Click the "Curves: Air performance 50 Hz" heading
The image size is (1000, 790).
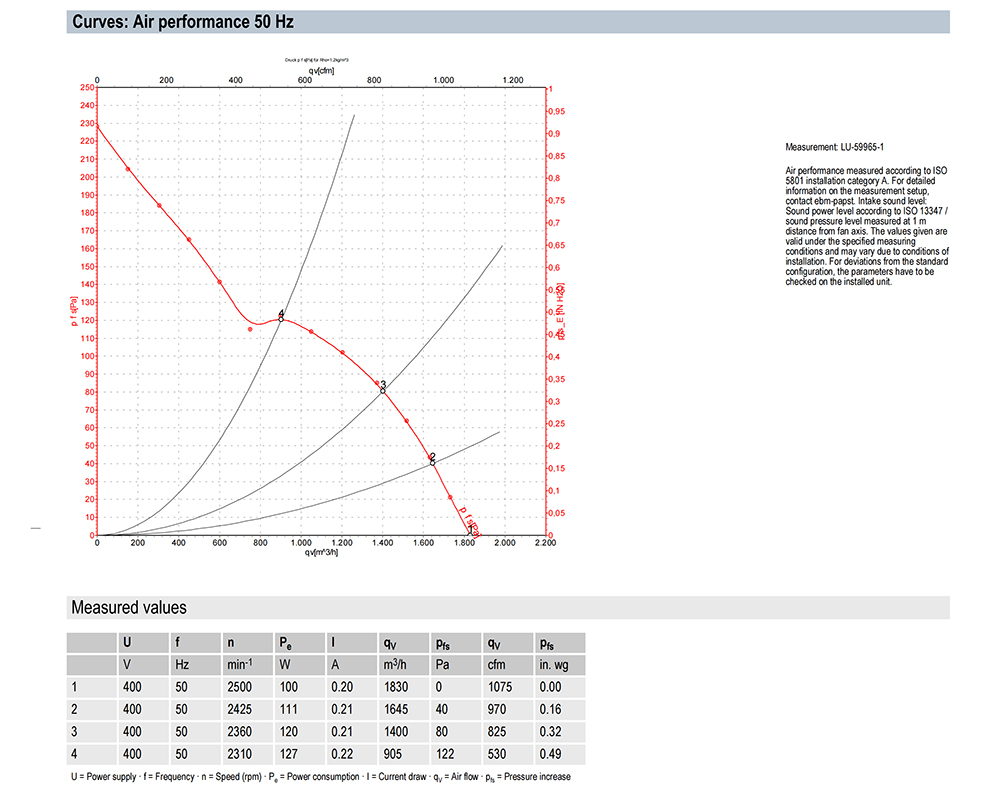[x=182, y=21]
